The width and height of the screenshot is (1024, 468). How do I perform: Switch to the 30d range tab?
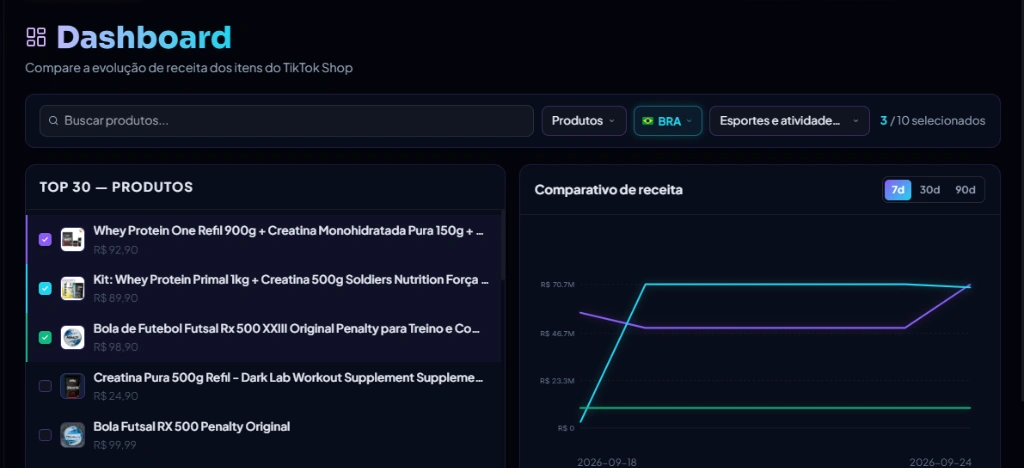(929, 190)
